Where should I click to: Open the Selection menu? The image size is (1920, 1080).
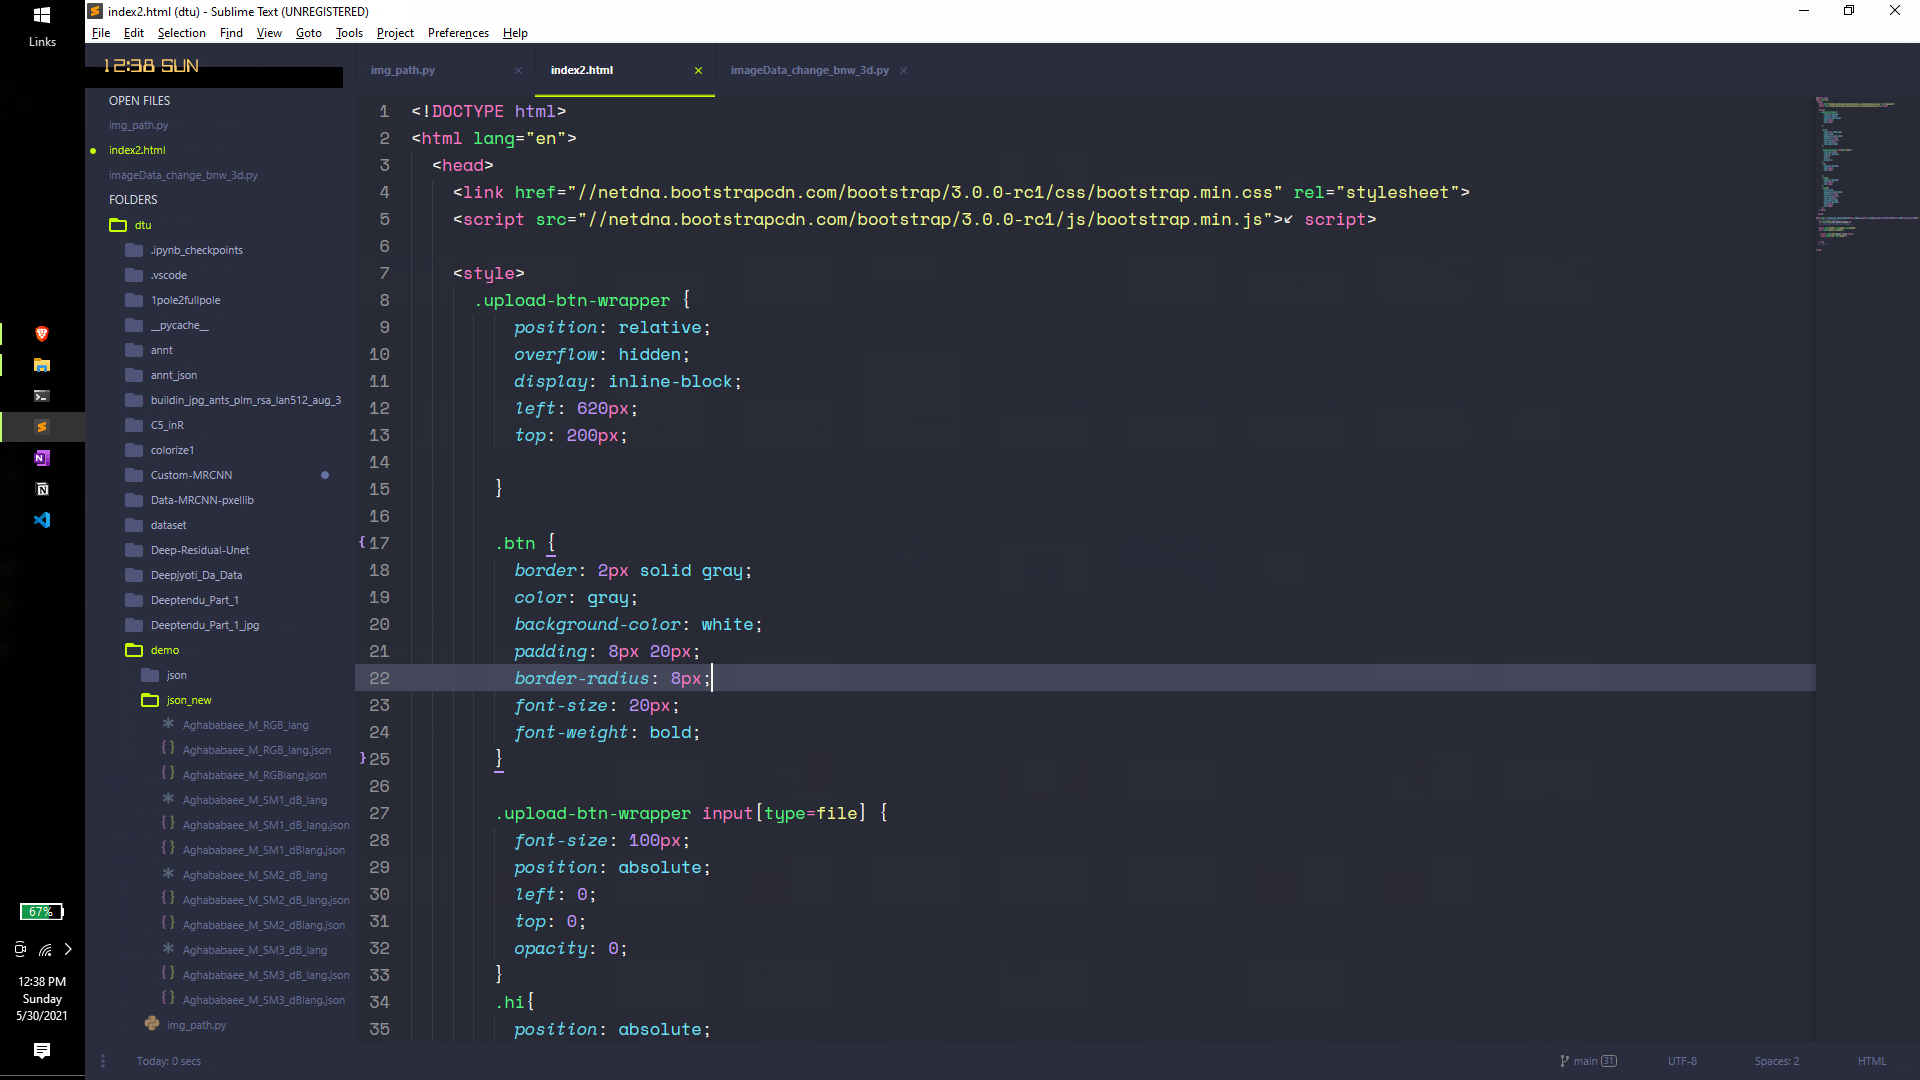click(181, 33)
